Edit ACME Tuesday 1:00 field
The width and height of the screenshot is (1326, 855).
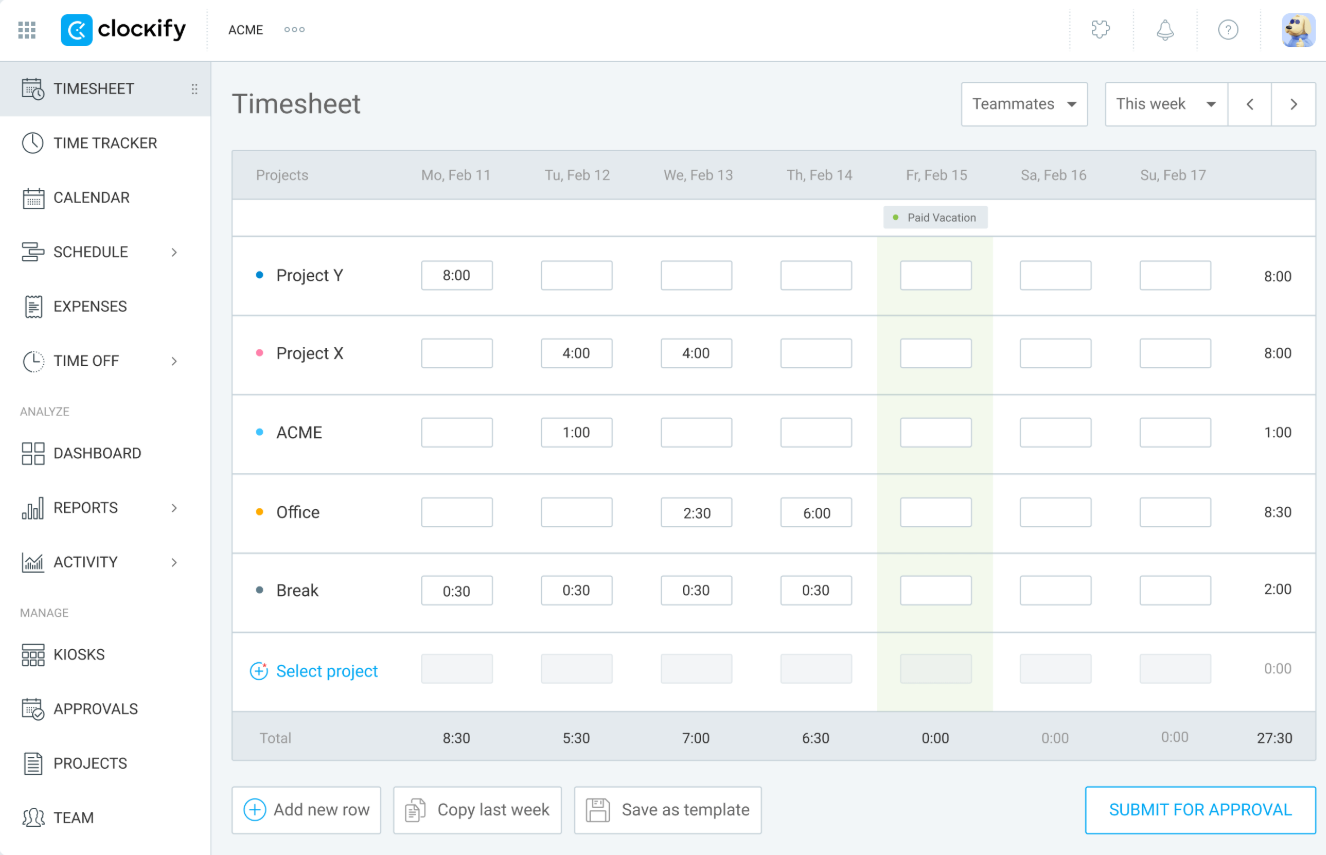pyautogui.click(x=577, y=432)
